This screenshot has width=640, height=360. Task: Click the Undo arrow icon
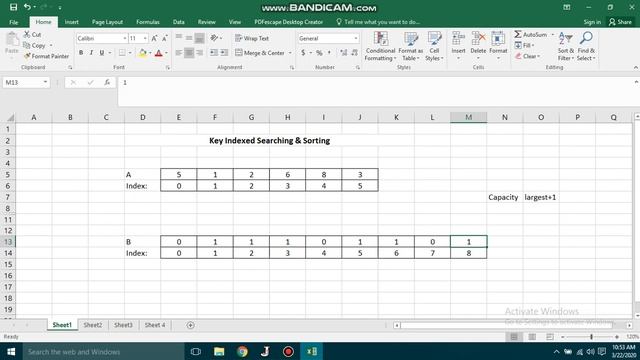click(x=27, y=7)
